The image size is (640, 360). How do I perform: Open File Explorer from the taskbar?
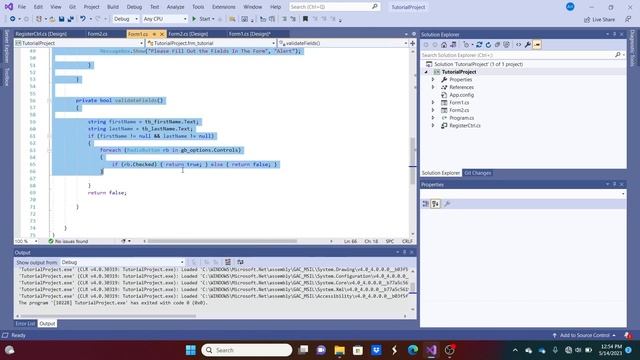tap(339, 350)
